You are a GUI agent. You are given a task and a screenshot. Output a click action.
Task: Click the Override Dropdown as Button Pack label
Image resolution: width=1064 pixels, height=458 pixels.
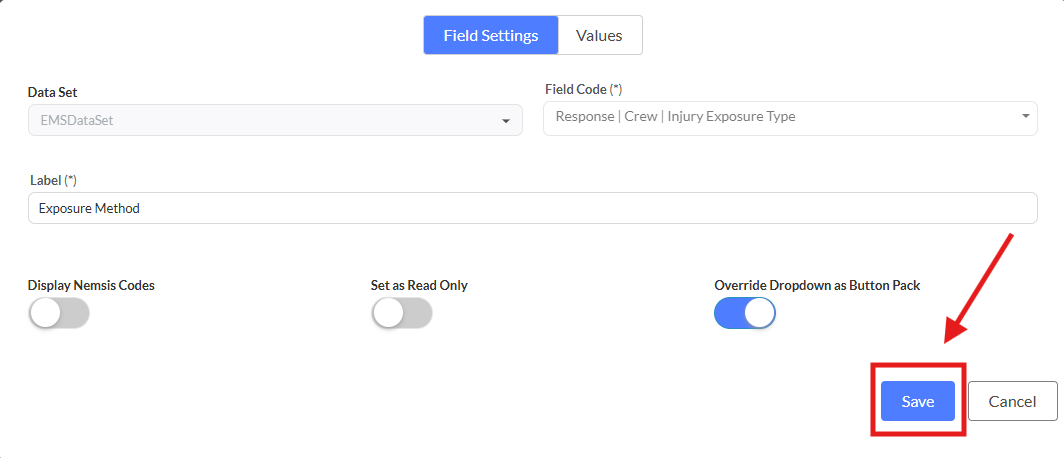click(817, 285)
